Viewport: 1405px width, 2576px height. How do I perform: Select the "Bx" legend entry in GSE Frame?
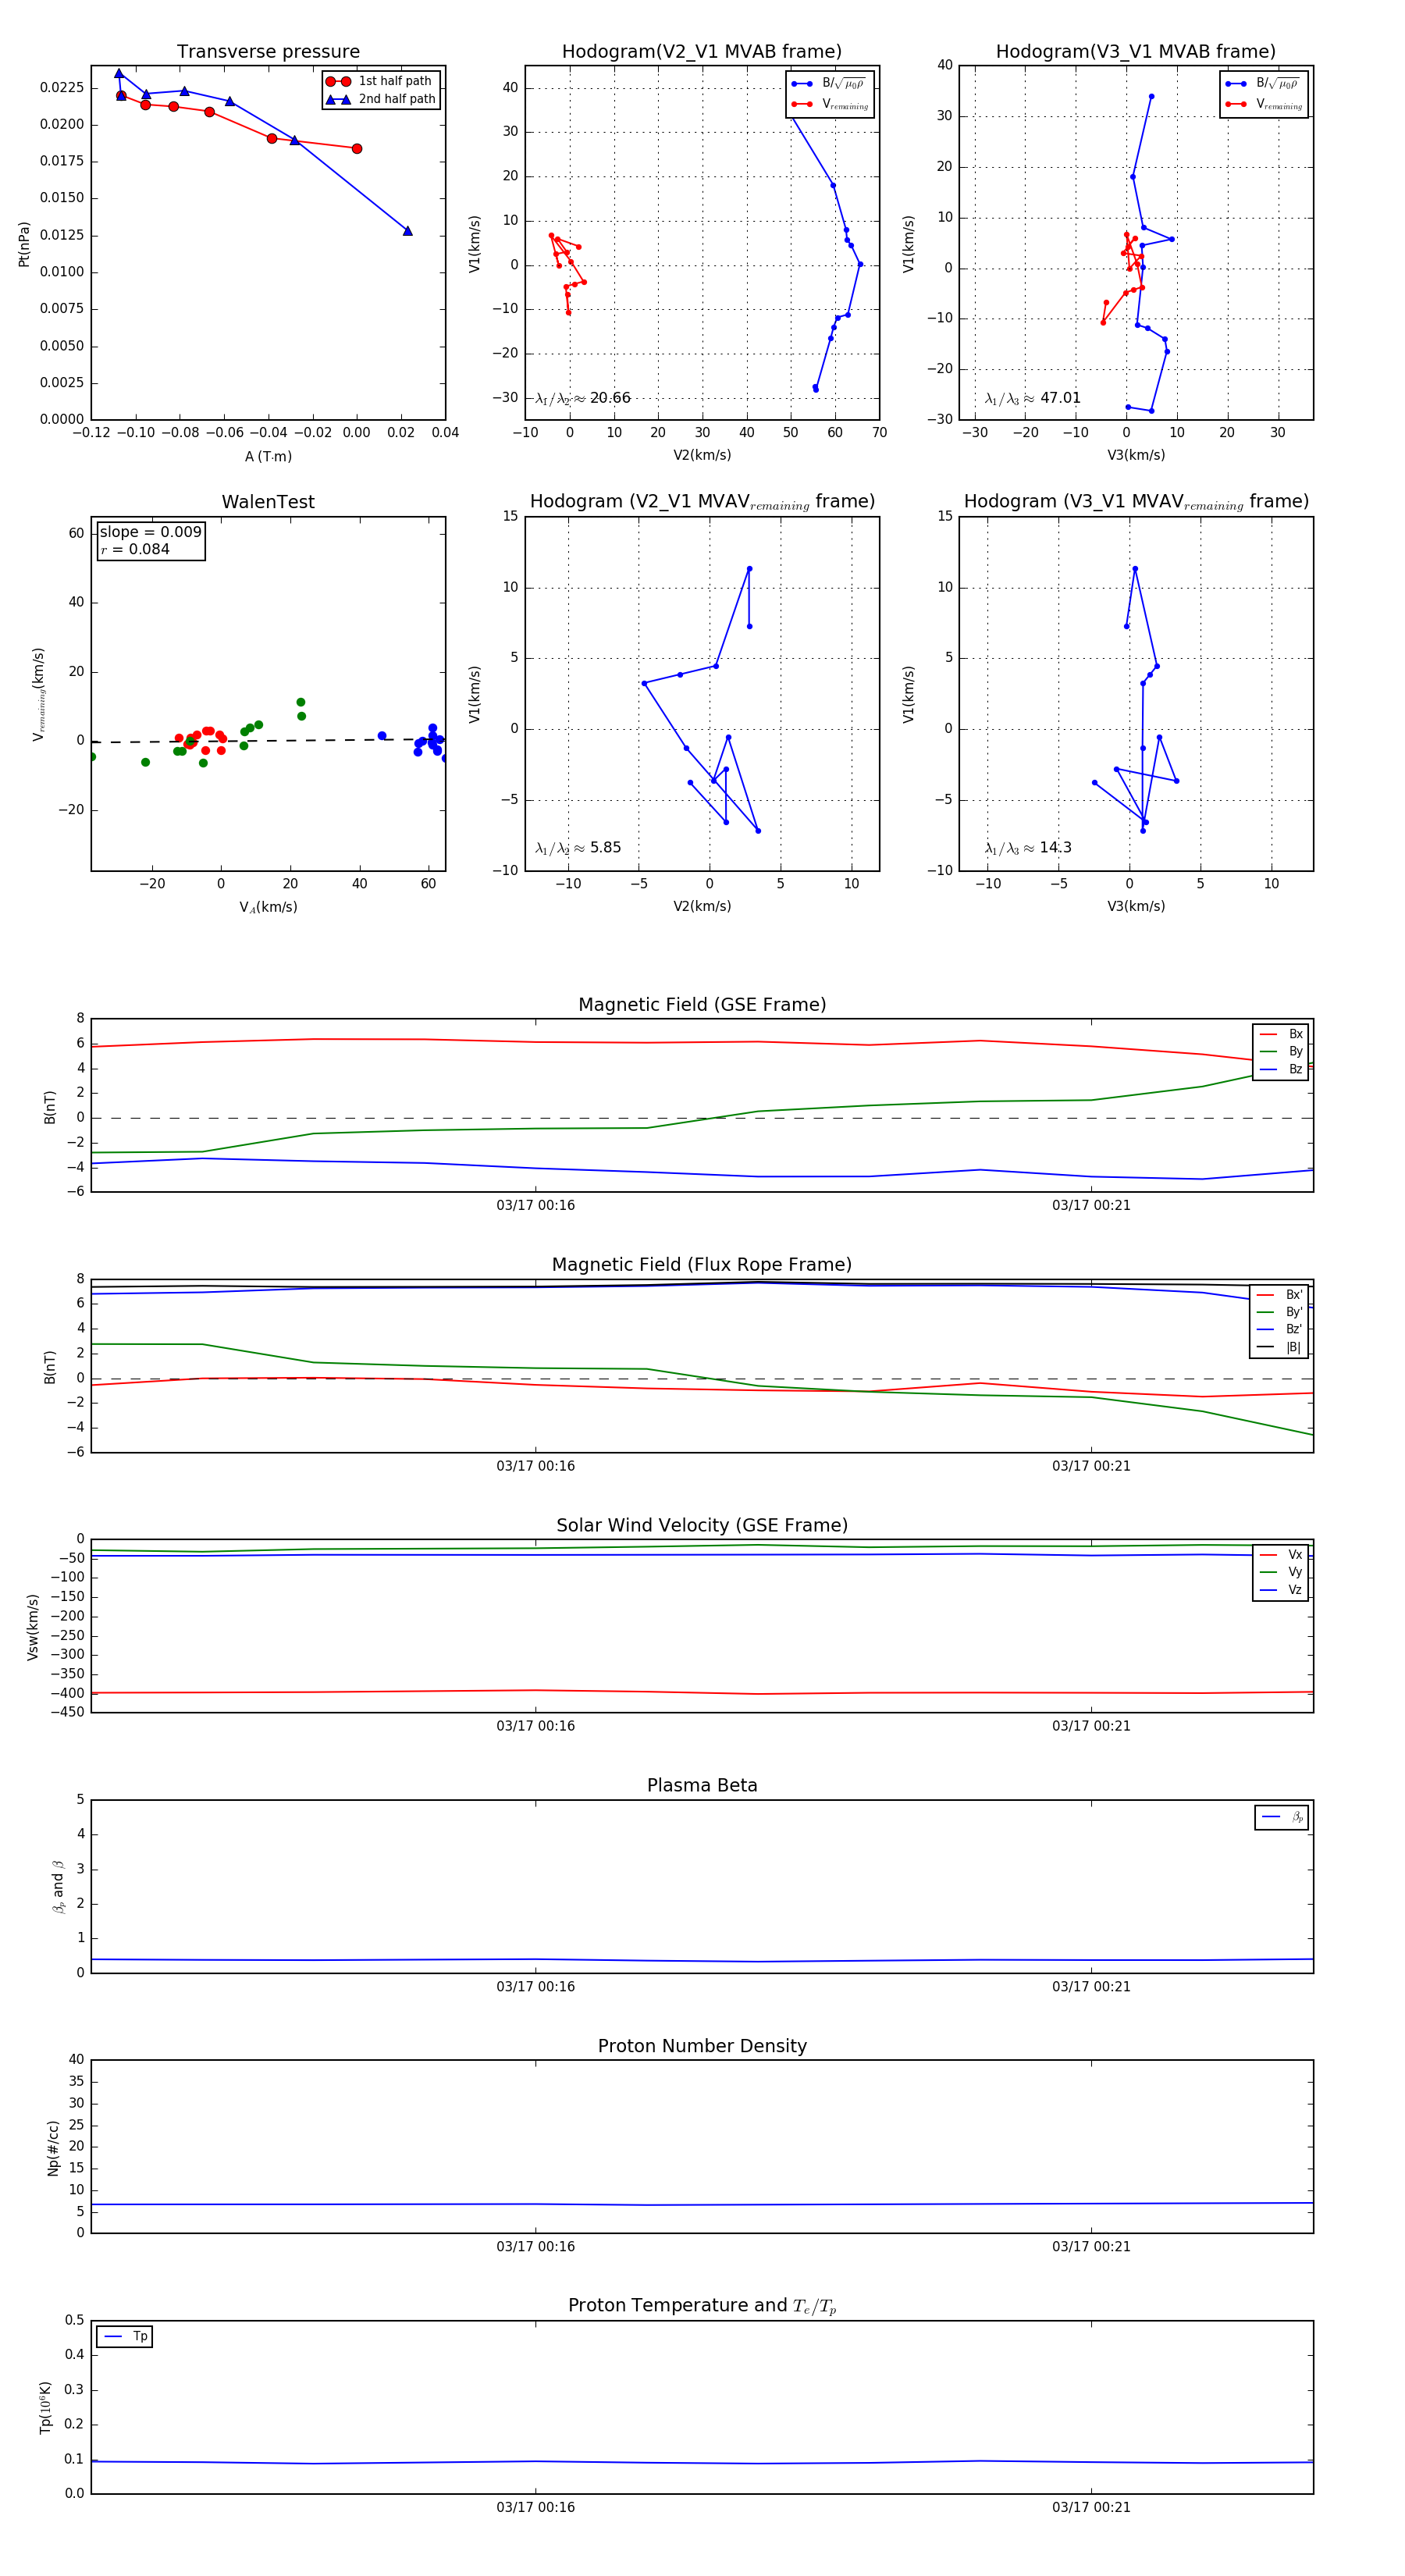click(x=1281, y=1034)
